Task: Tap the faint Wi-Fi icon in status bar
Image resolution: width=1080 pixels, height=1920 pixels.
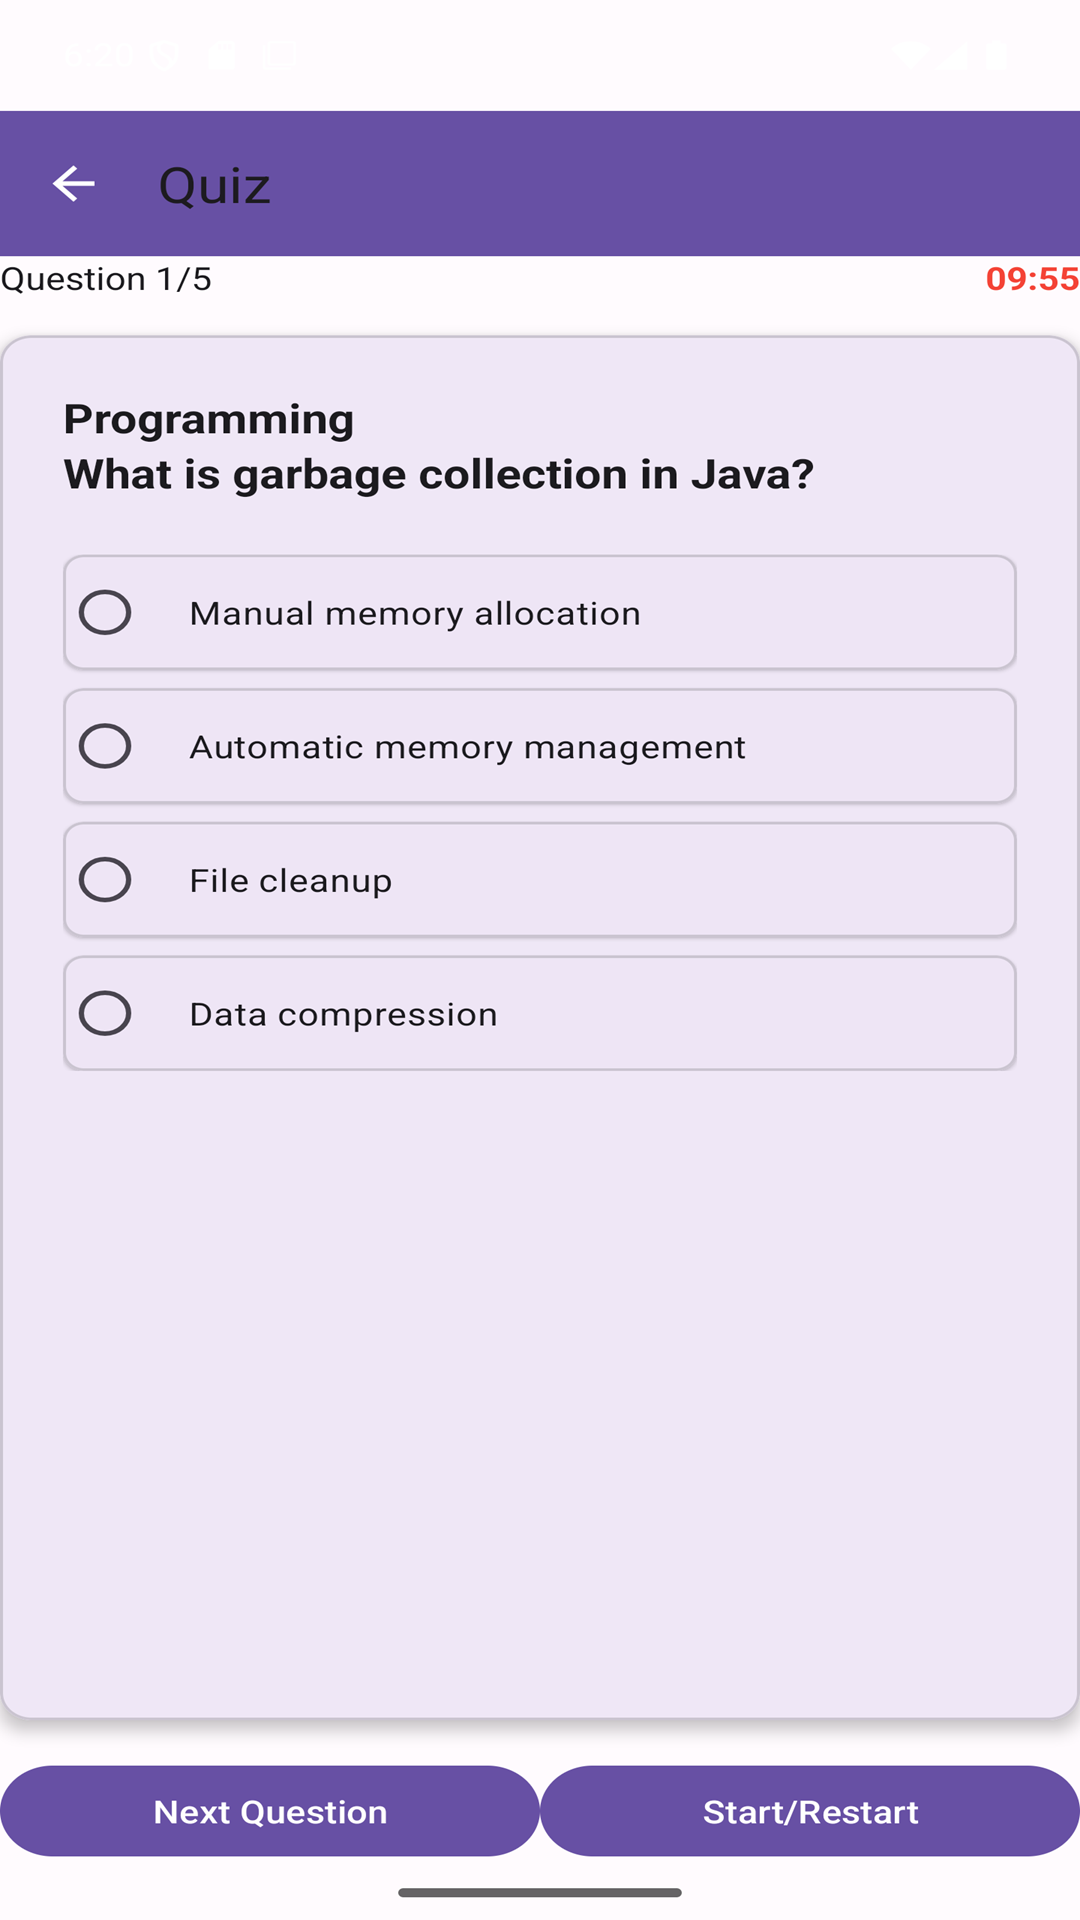Action: tap(910, 55)
